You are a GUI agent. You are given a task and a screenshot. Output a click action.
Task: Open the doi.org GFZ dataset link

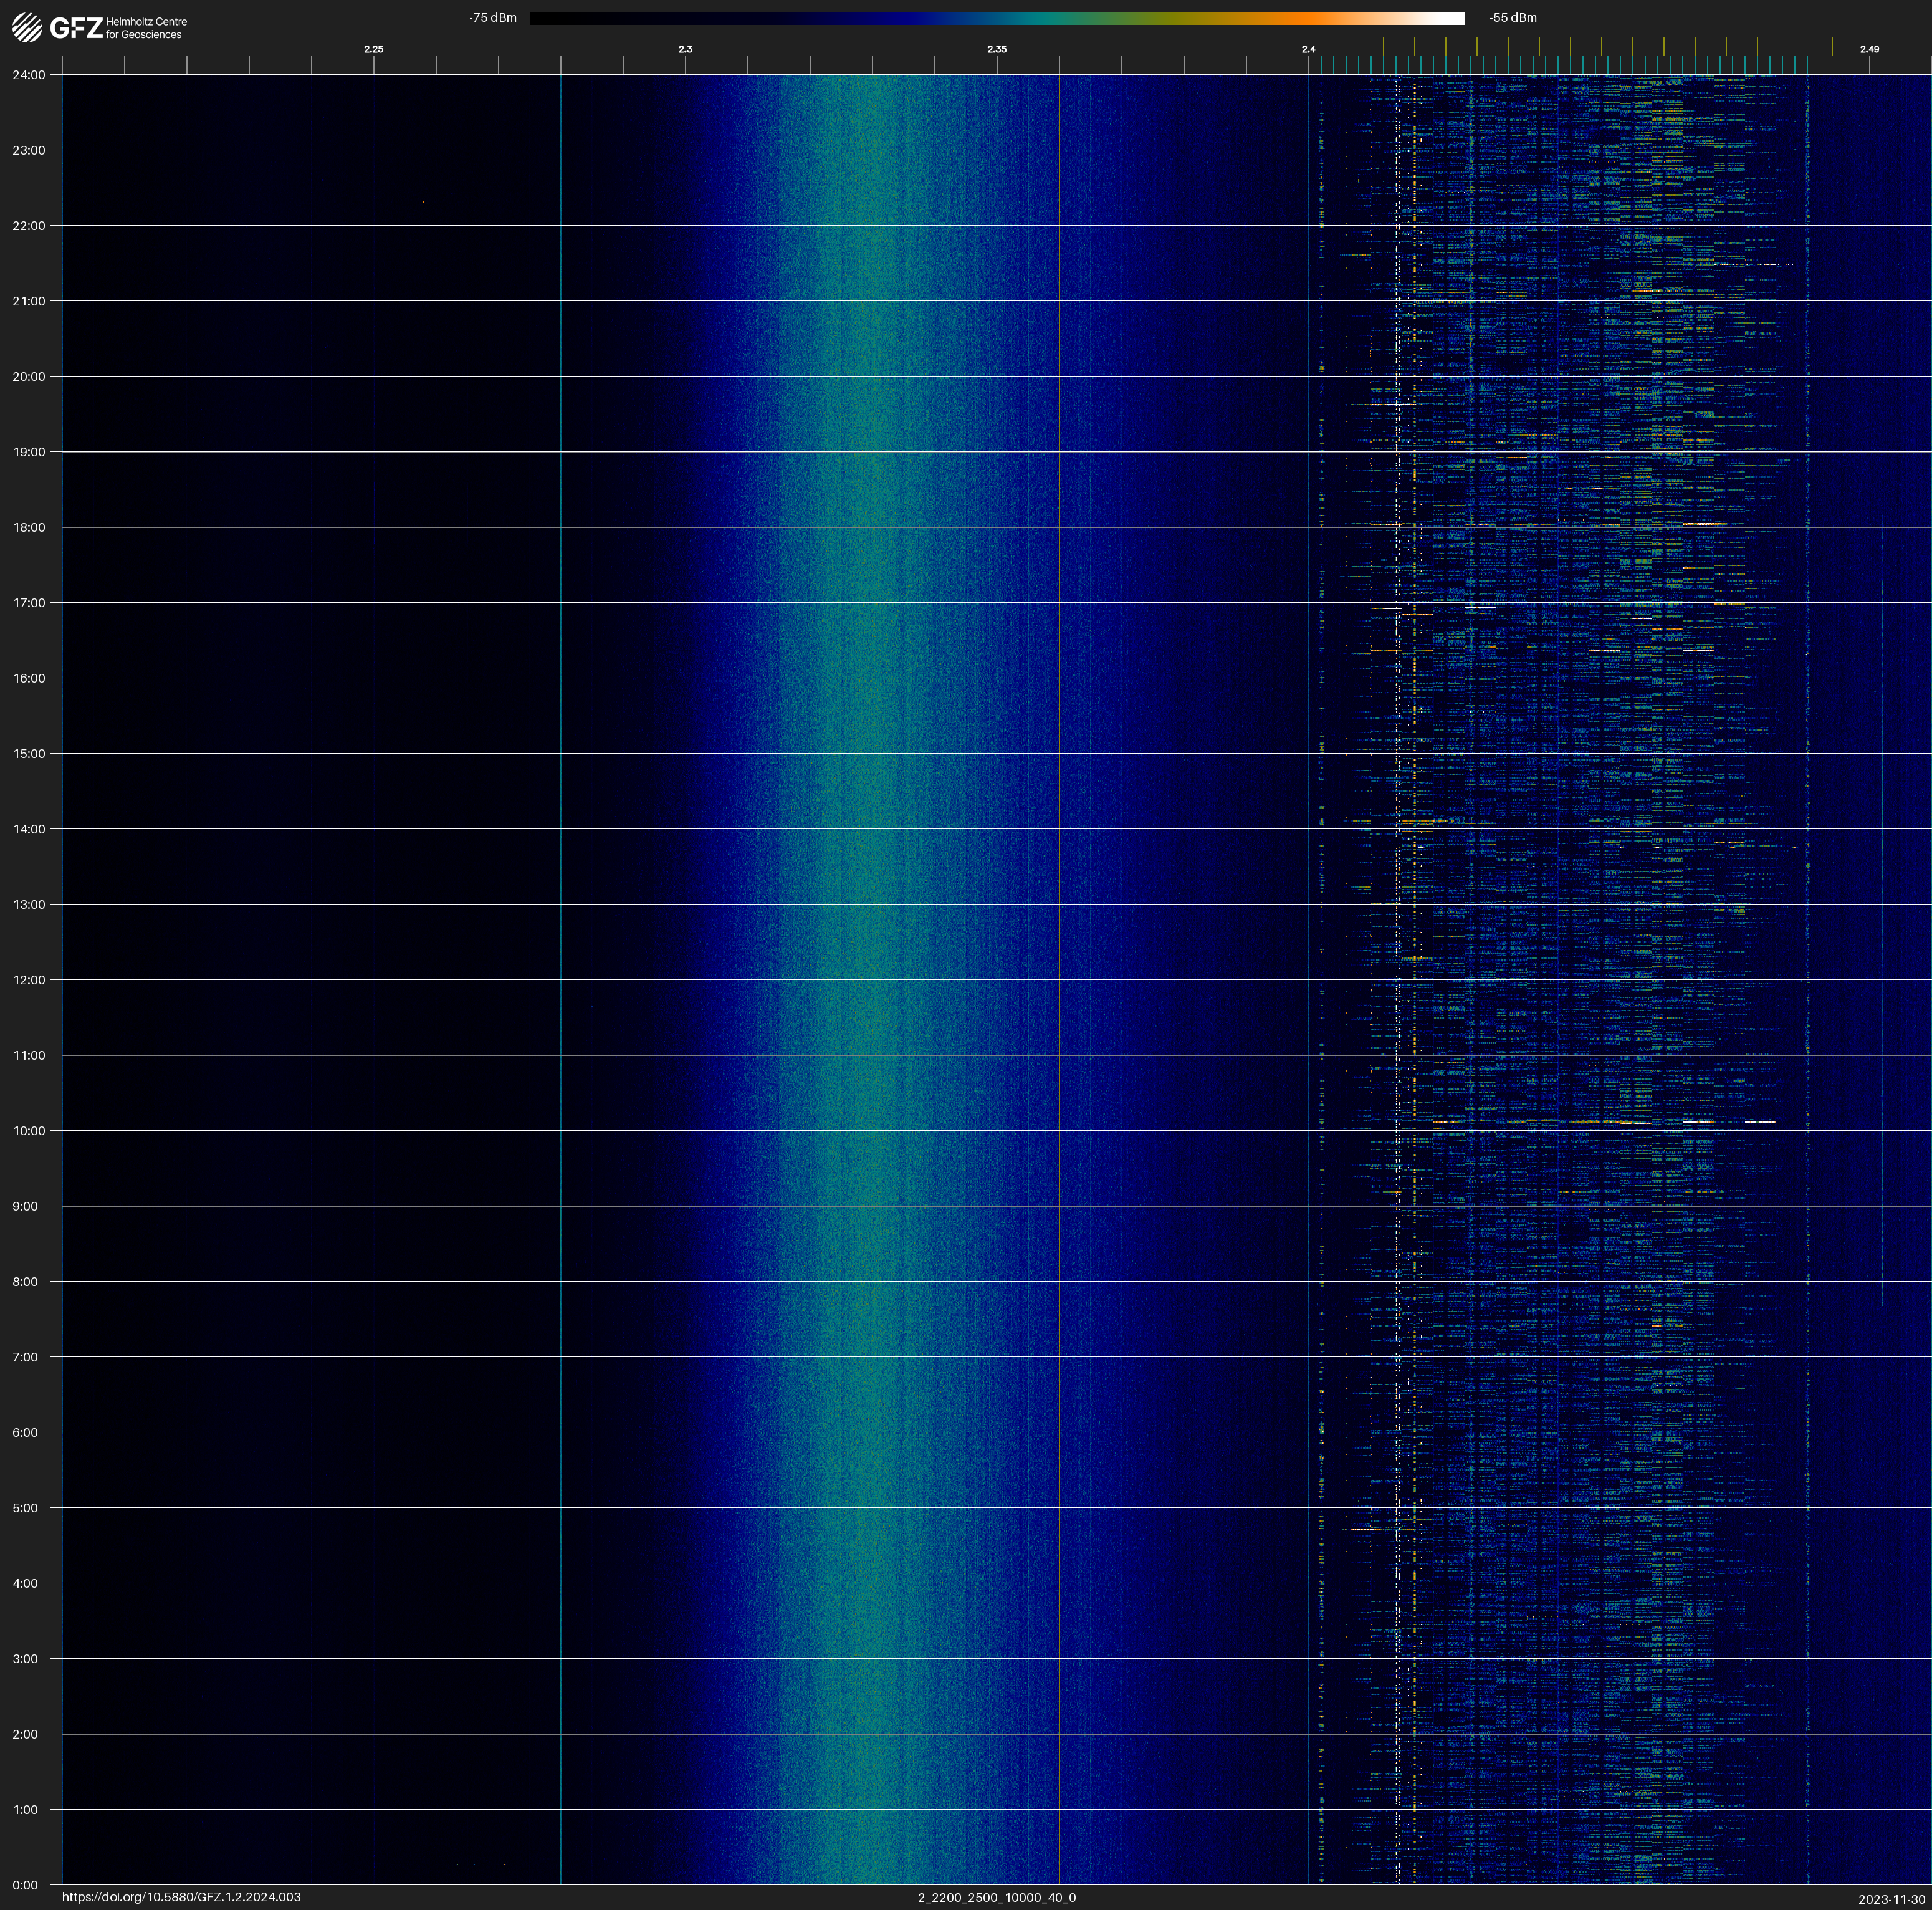181,1897
